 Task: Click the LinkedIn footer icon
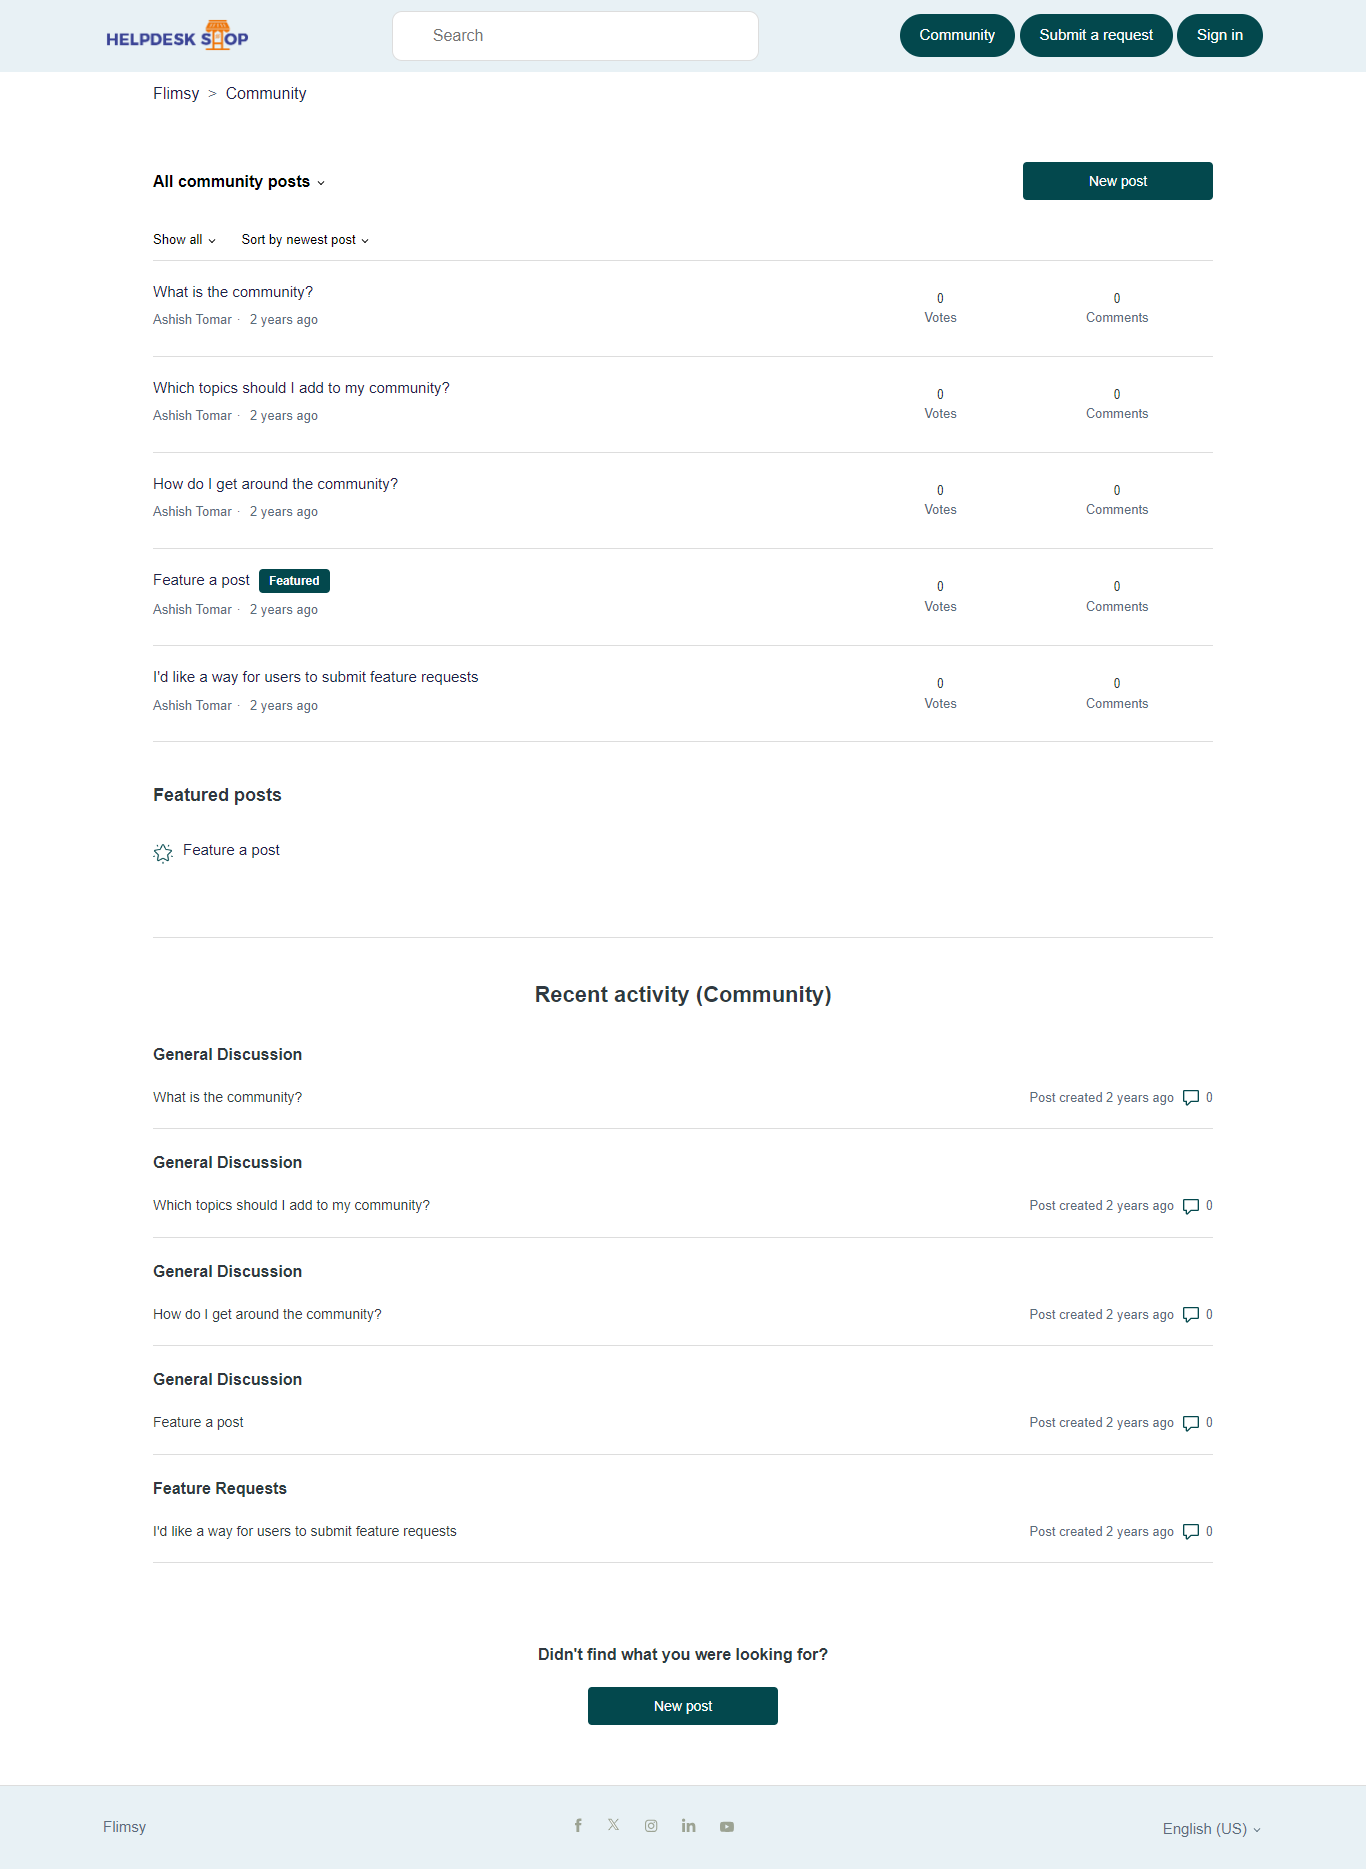[x=689, y=1826]
